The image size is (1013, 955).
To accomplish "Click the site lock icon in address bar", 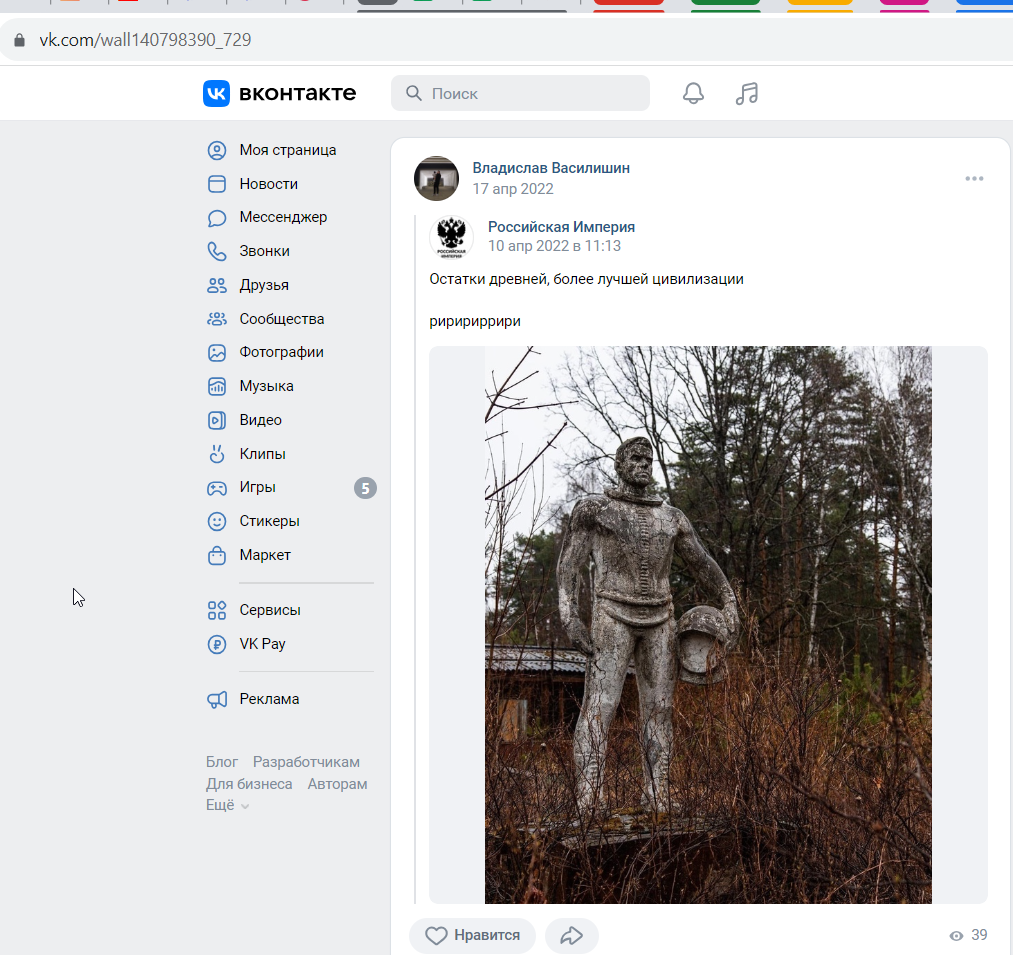I will click(x=19, y=40).
